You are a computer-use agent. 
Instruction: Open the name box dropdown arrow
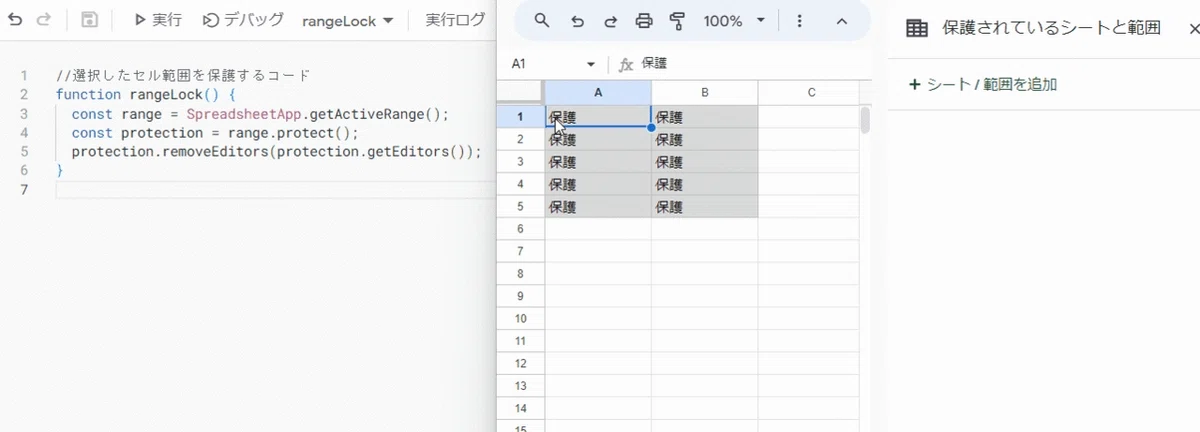click(x=591, y=64)
